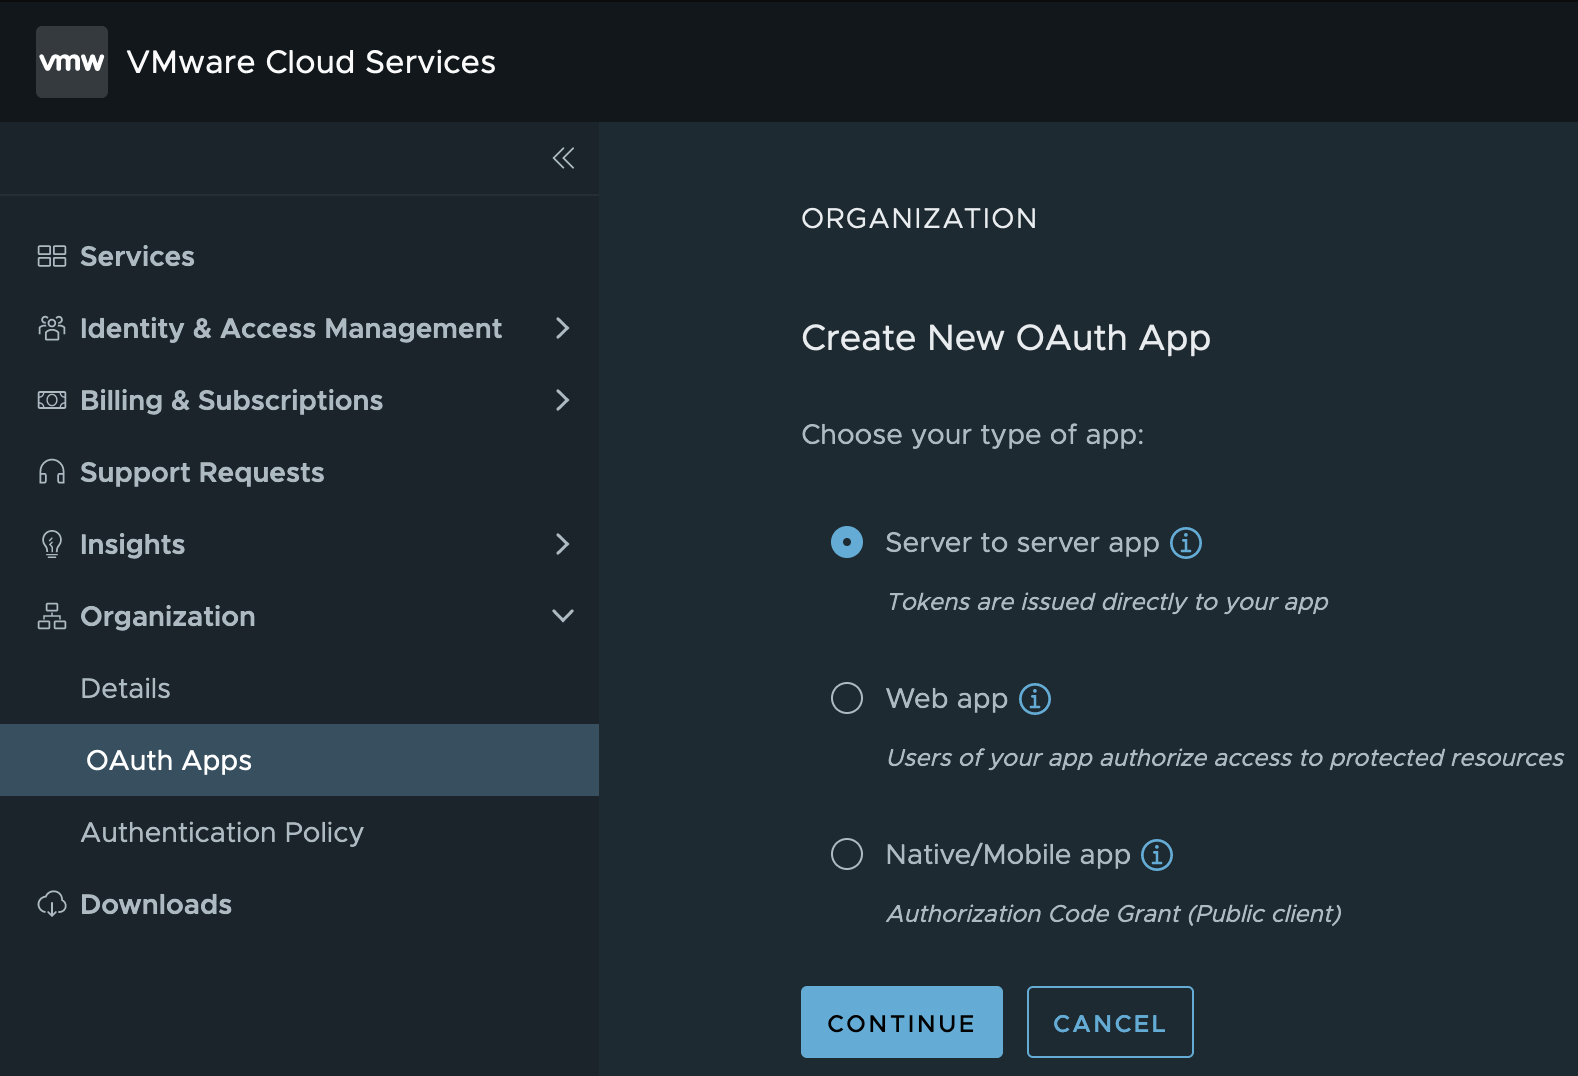Click the vmw logo icon
This screenshot has height=1076, width=1578.
coord(72,62)
